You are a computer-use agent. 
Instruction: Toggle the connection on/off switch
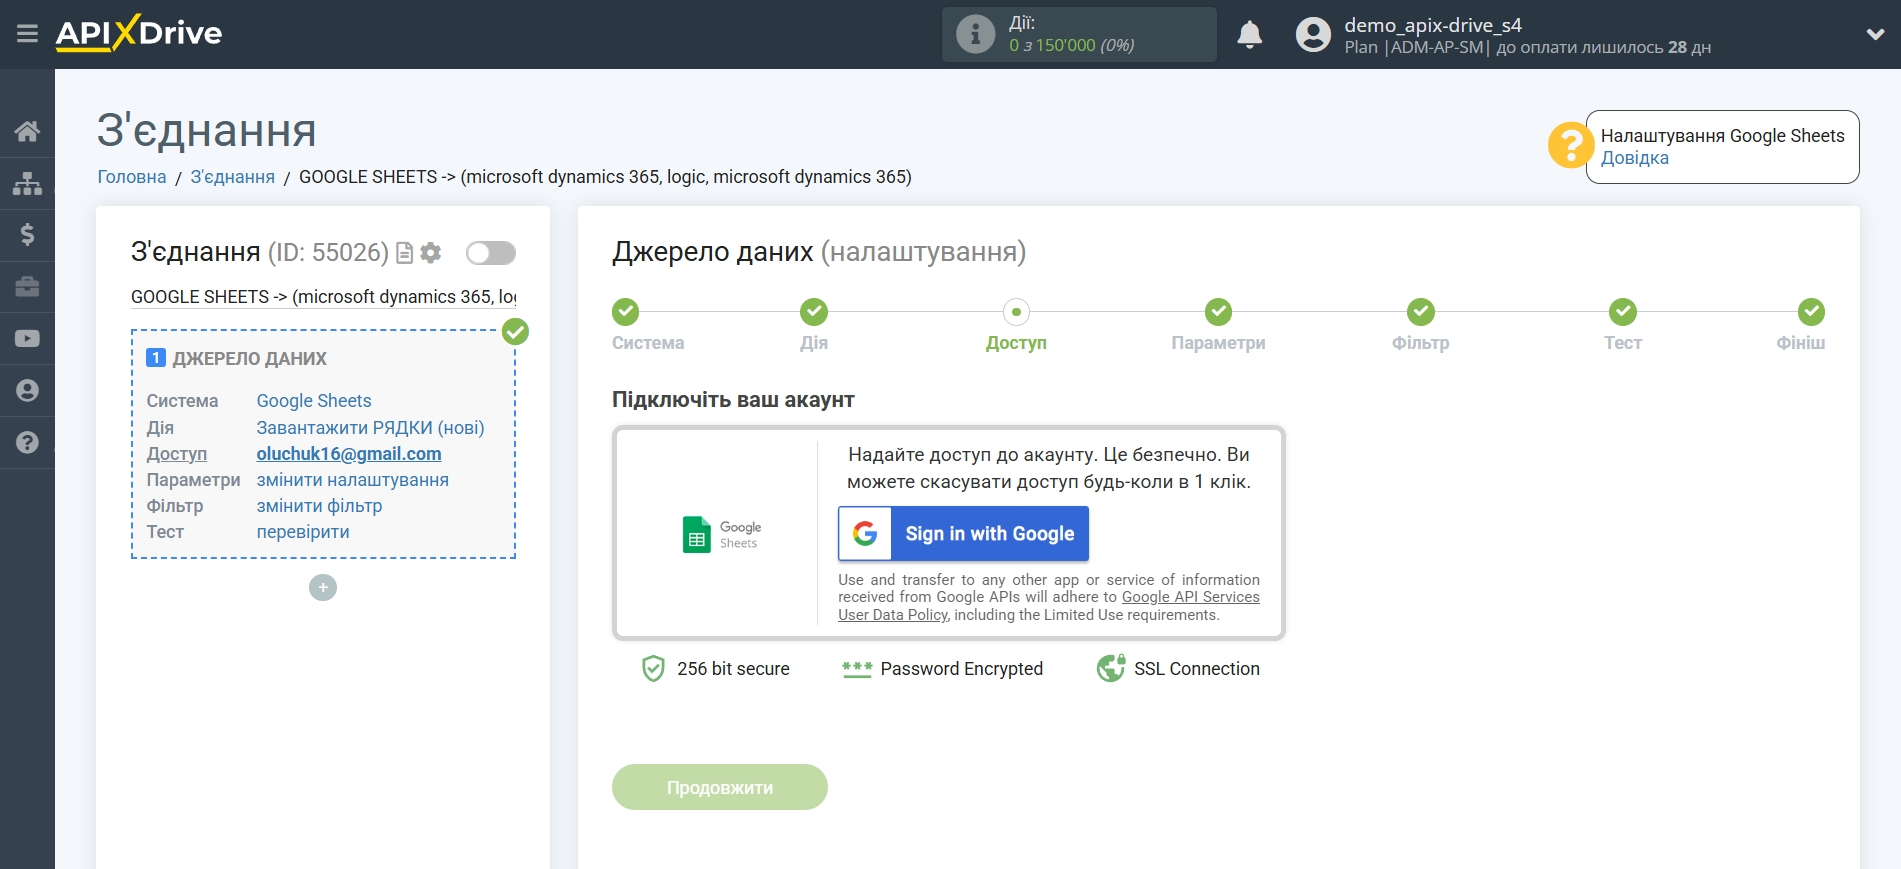(491, 253)
